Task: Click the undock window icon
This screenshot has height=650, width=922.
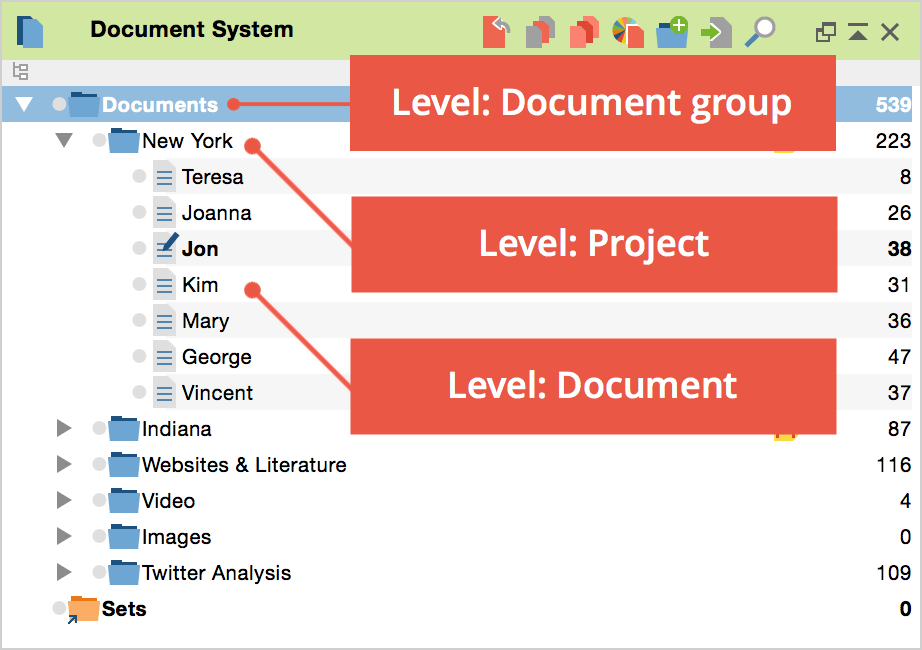Action: point(825,33)
